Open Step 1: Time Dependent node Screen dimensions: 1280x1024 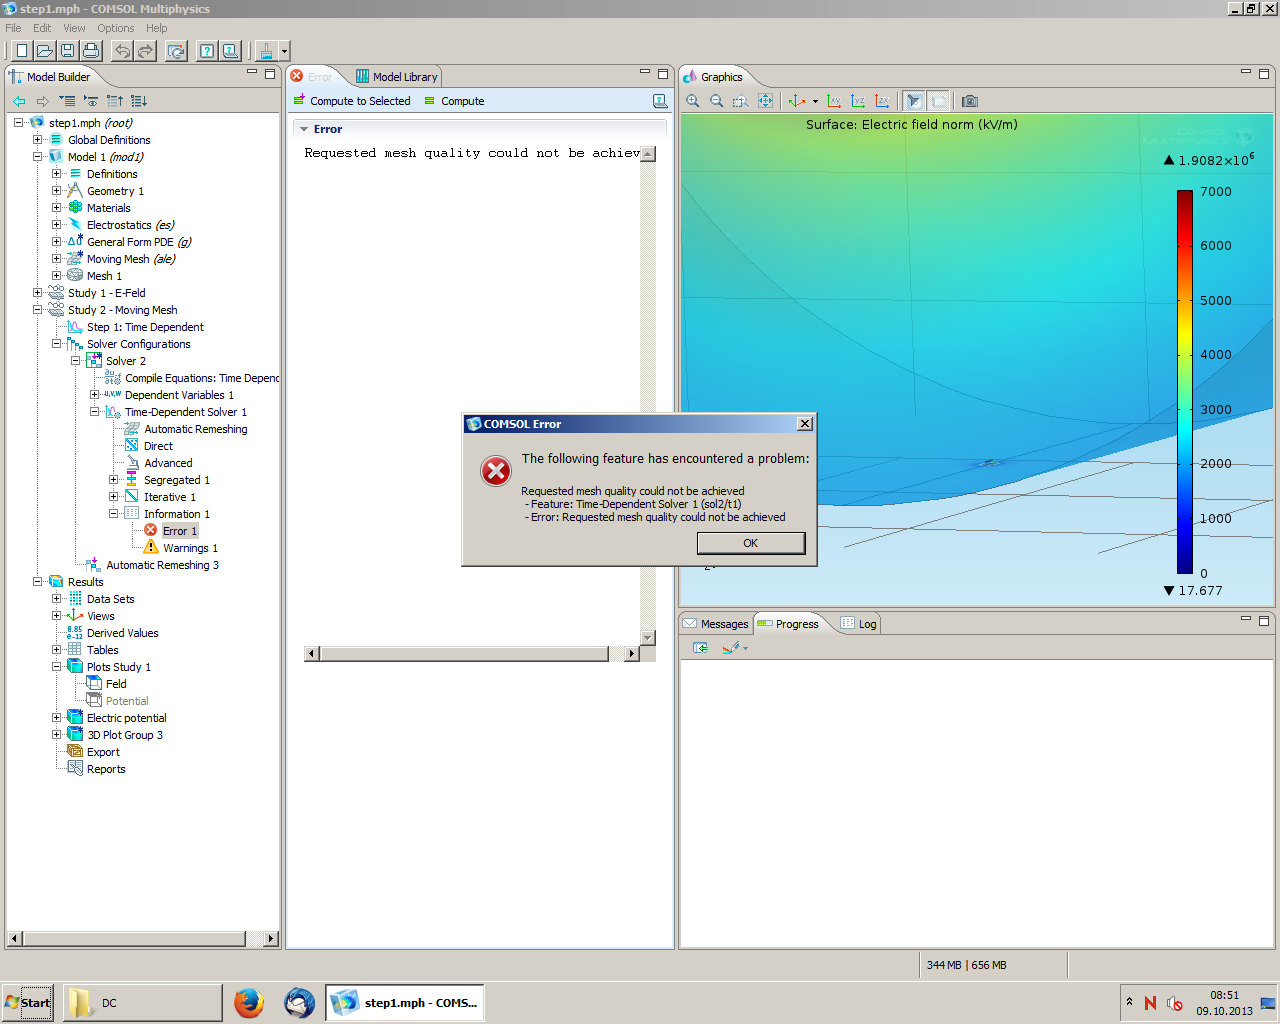tap(145, 327)
